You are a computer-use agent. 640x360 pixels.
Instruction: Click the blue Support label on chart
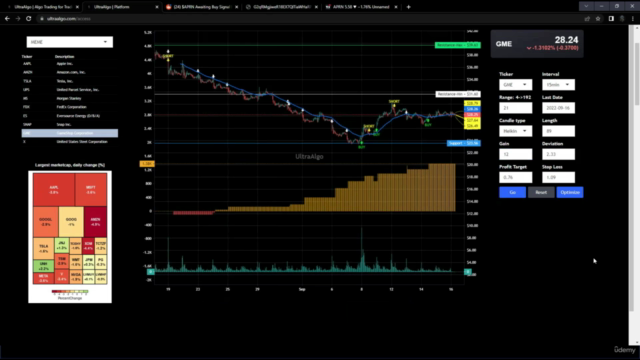(x=464, y=143)
